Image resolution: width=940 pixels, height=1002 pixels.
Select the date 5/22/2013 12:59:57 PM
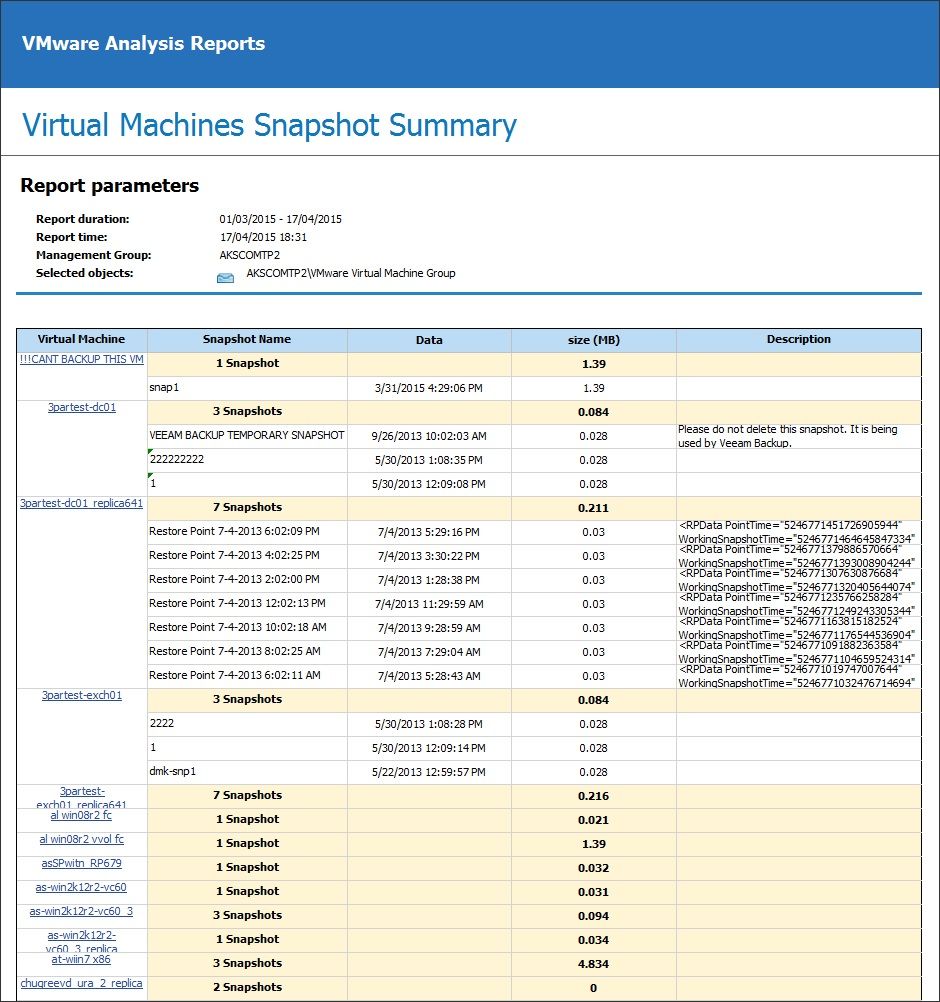click(429, 772)
